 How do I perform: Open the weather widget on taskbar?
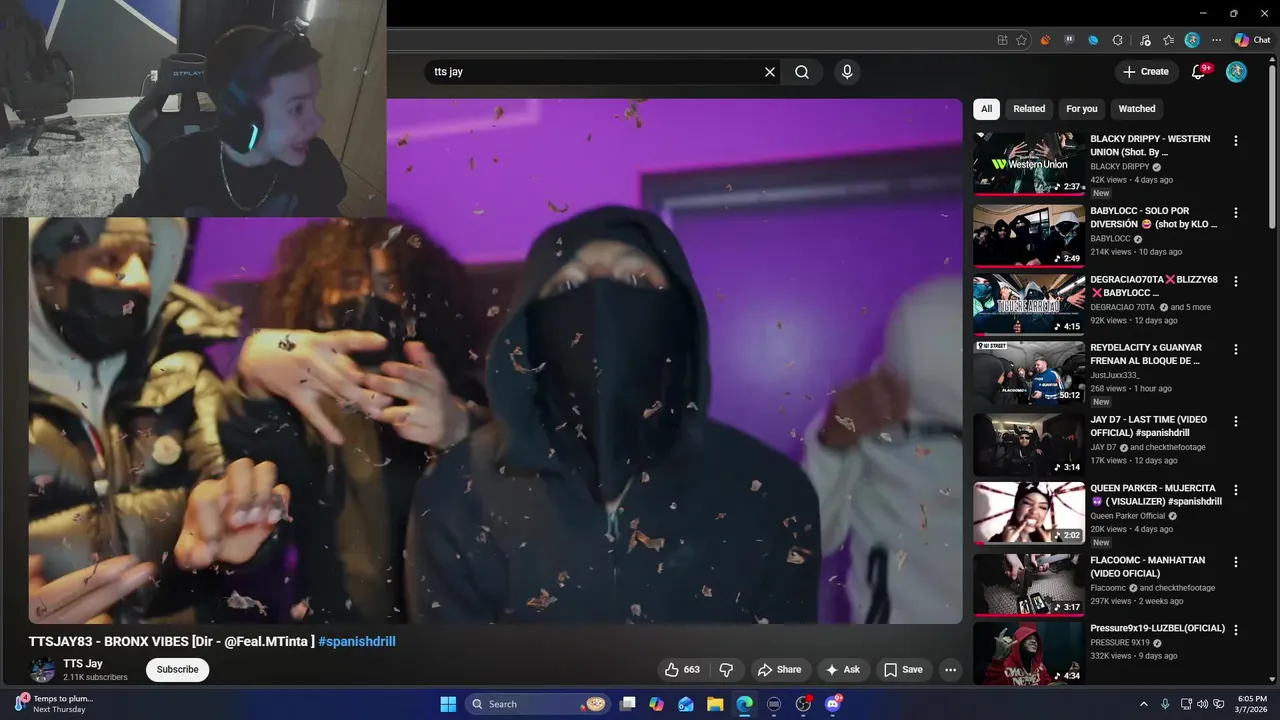click(x=54, y=704)
